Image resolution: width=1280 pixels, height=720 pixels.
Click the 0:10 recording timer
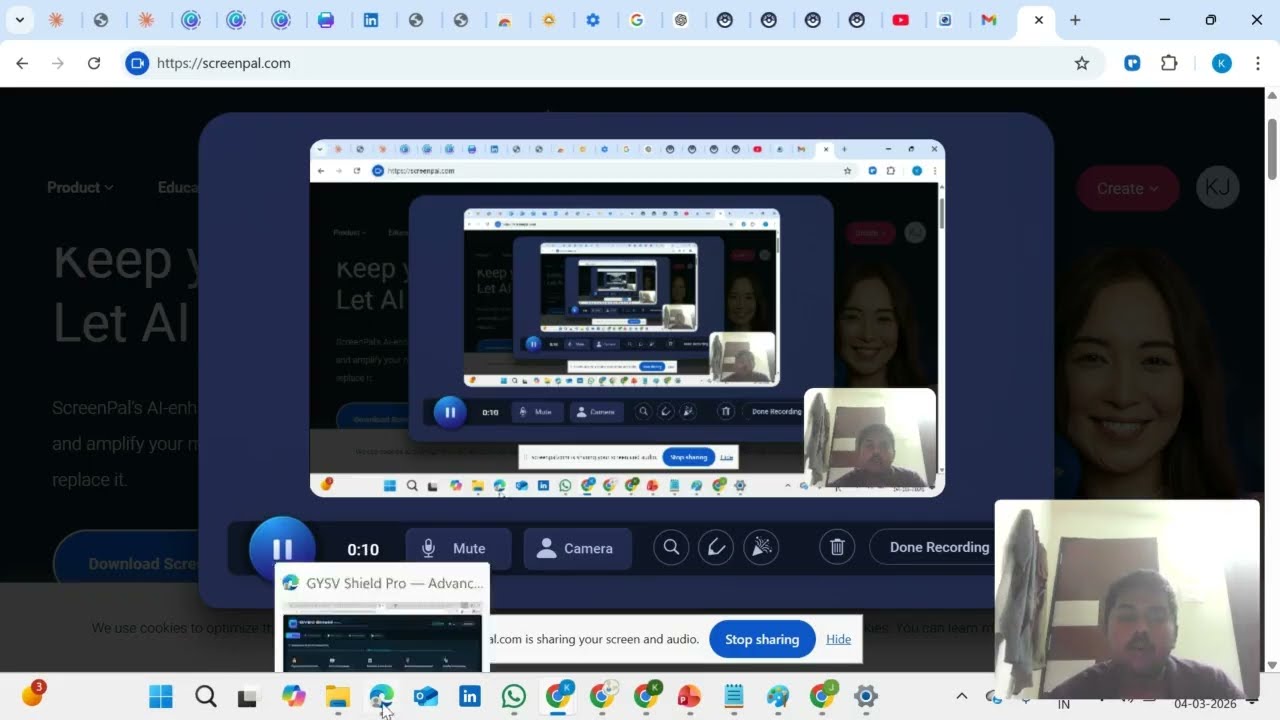(363, 549)
